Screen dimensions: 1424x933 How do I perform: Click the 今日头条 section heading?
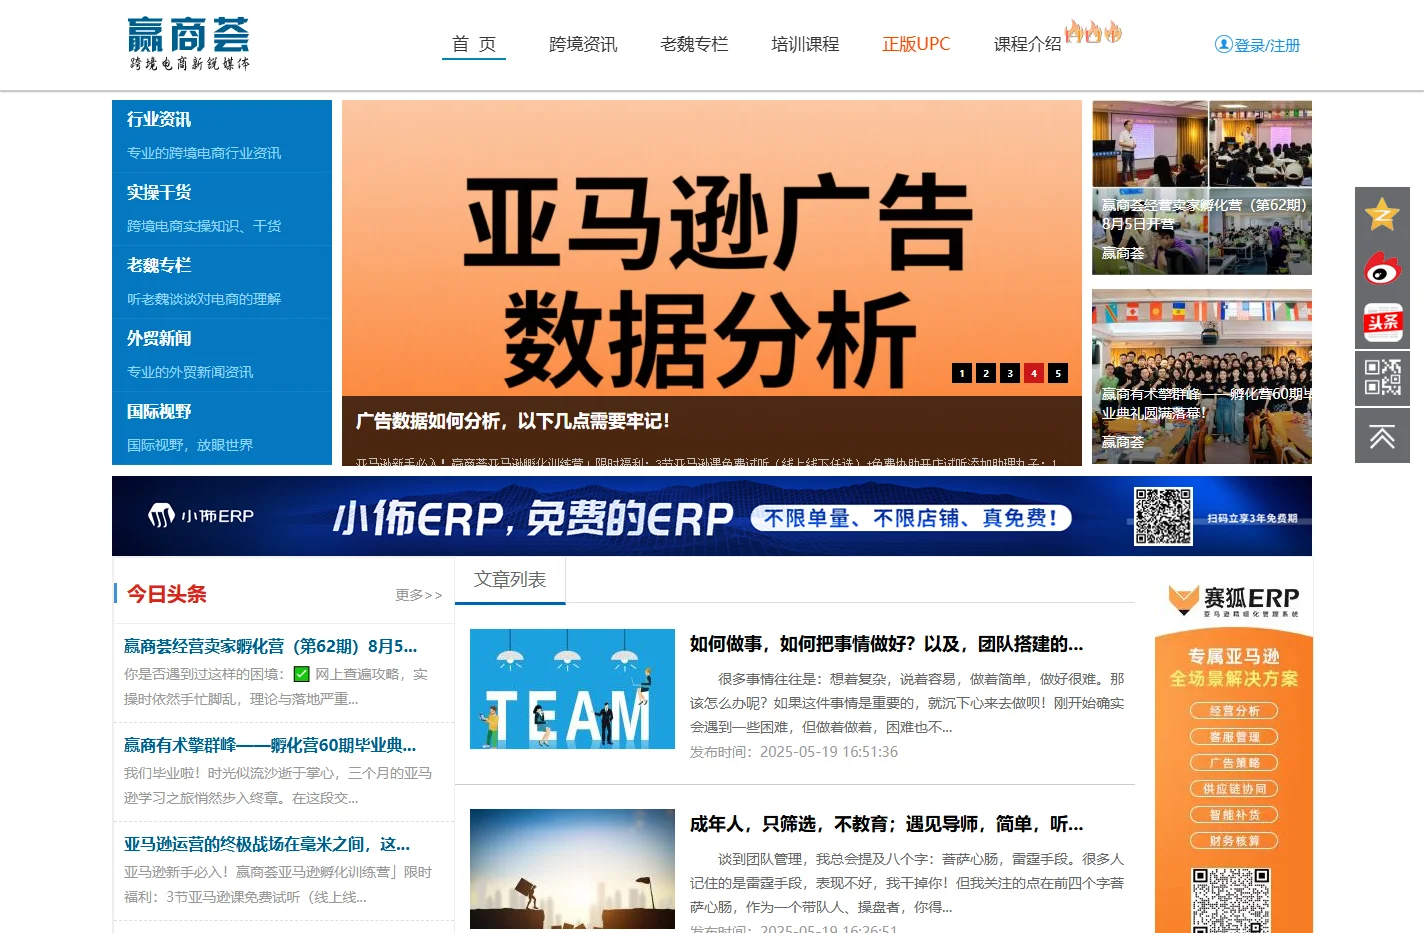point(167,594)
